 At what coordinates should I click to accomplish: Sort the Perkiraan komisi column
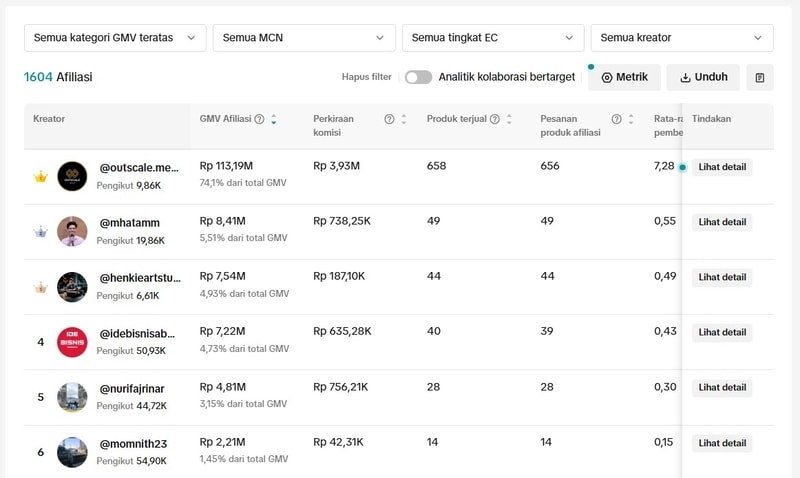click(404, 119)
